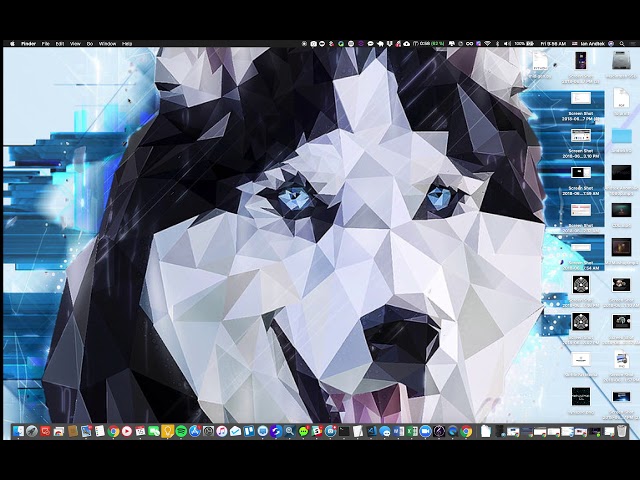
Task: Open Bluetooth status in menu bar
Action: (497, 43)
